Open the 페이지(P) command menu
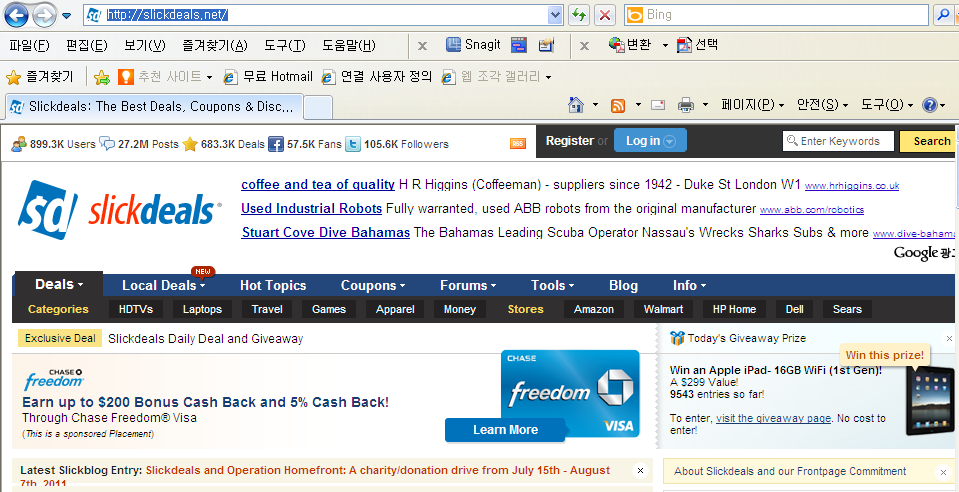The image size is (959, 492). point(752,105)
